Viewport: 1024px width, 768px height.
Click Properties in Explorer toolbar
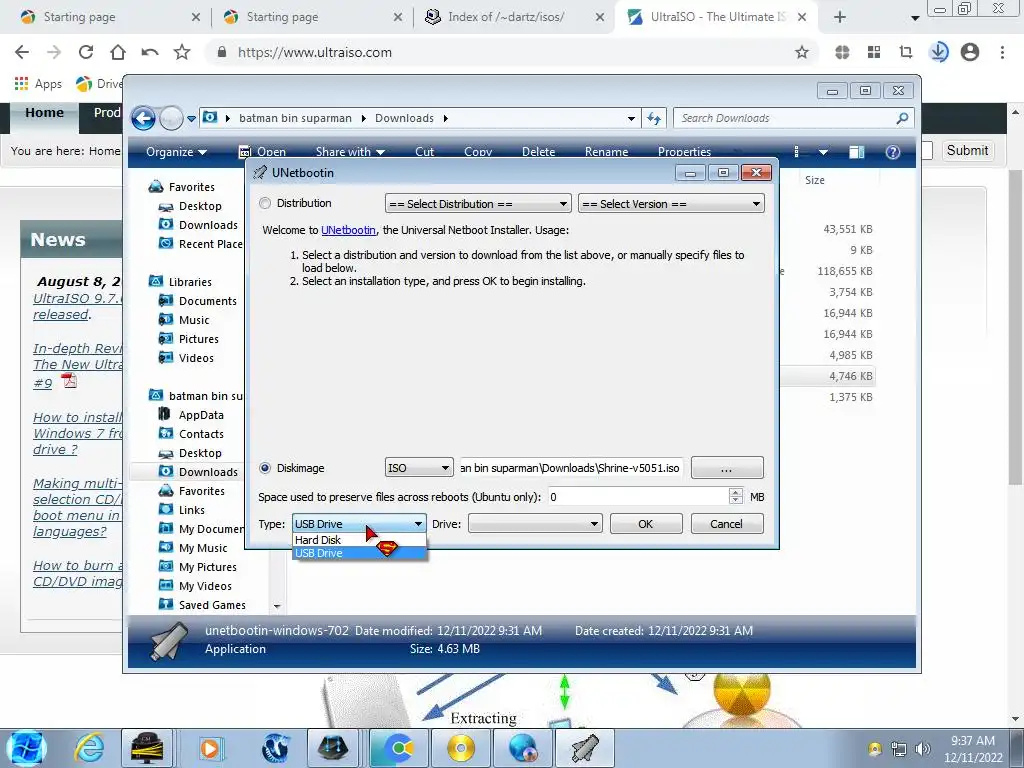(x=684, y=152)
